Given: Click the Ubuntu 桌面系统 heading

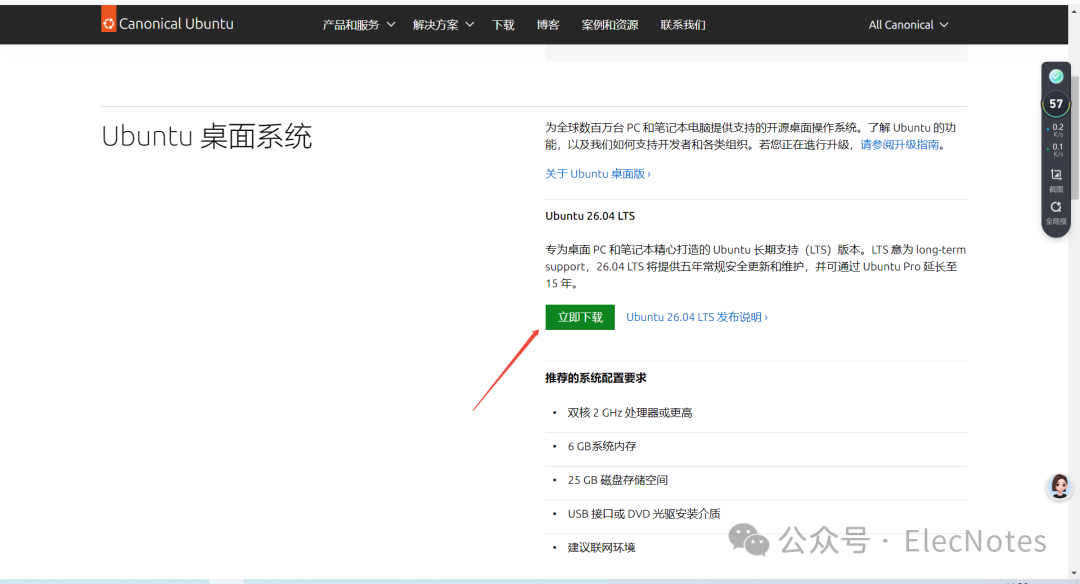Looking at the screenshot, I should pos(207,136).
